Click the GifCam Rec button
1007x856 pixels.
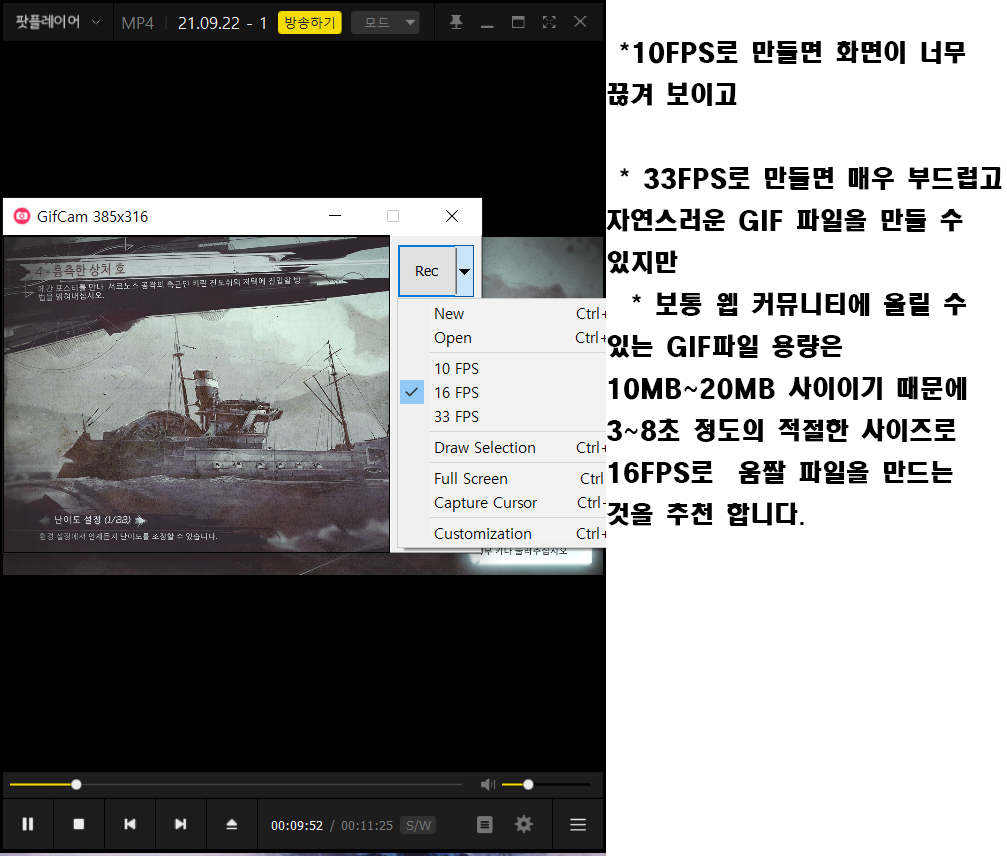click(x=426, y=271)
